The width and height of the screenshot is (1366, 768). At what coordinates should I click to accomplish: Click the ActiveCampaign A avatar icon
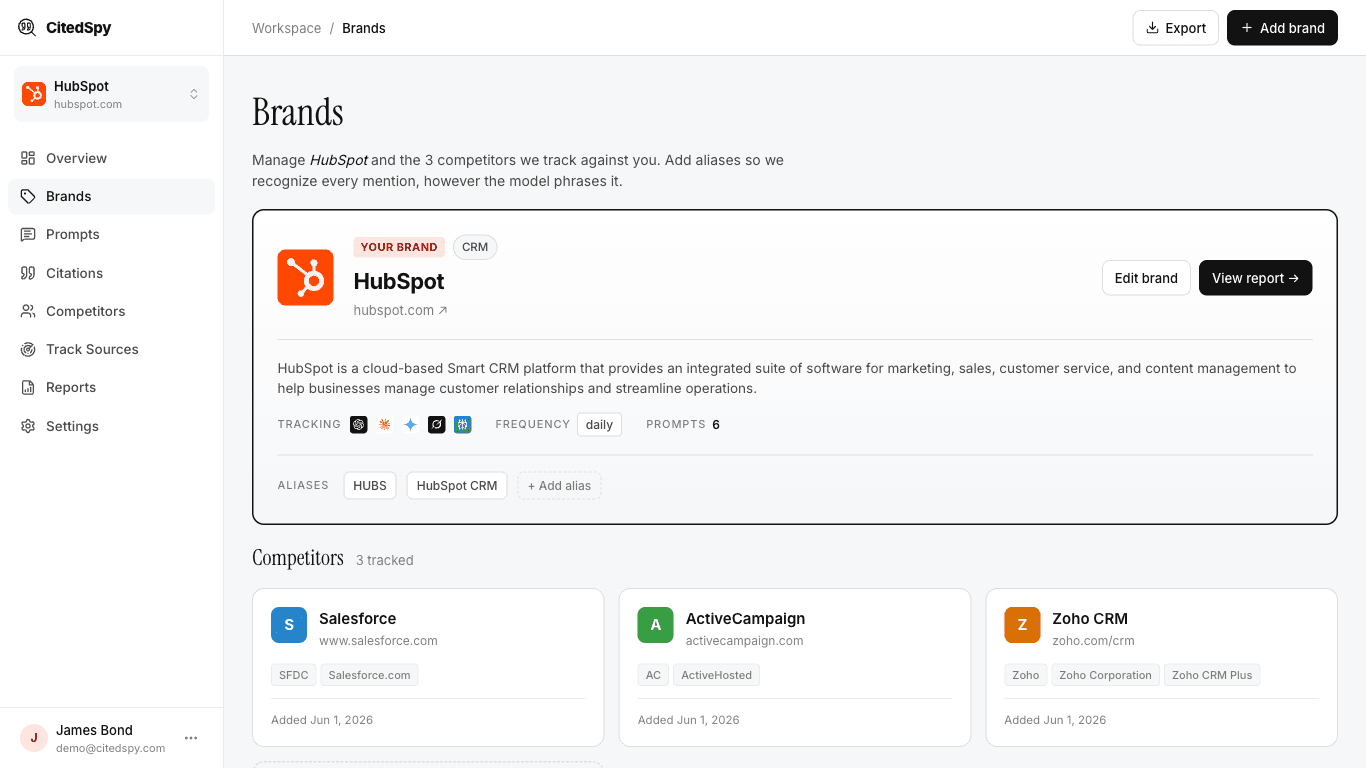[x=656, y=625]
